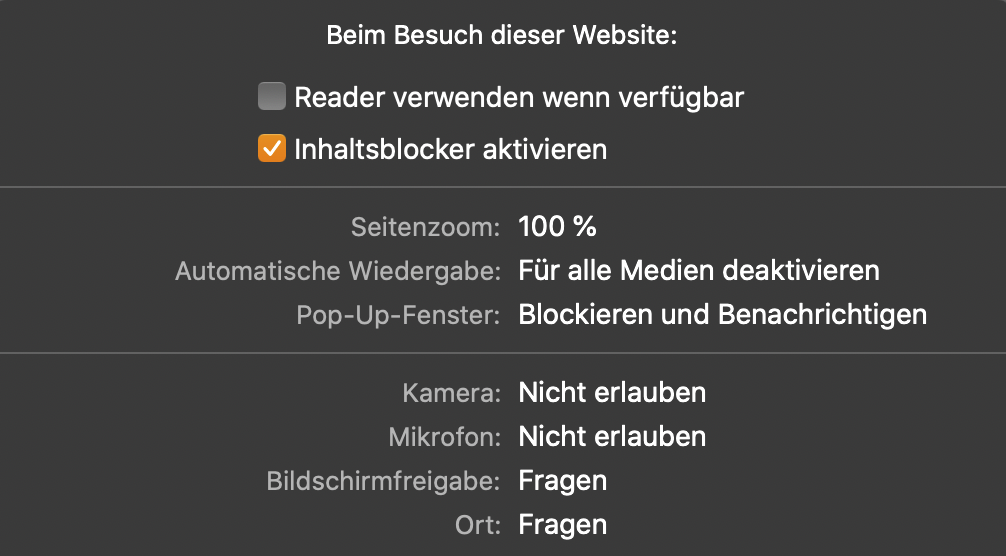Click the 'Bildschirmfreigabe:' label
The height and width of the screenshot is (556, 1006).
coord(383,482)
